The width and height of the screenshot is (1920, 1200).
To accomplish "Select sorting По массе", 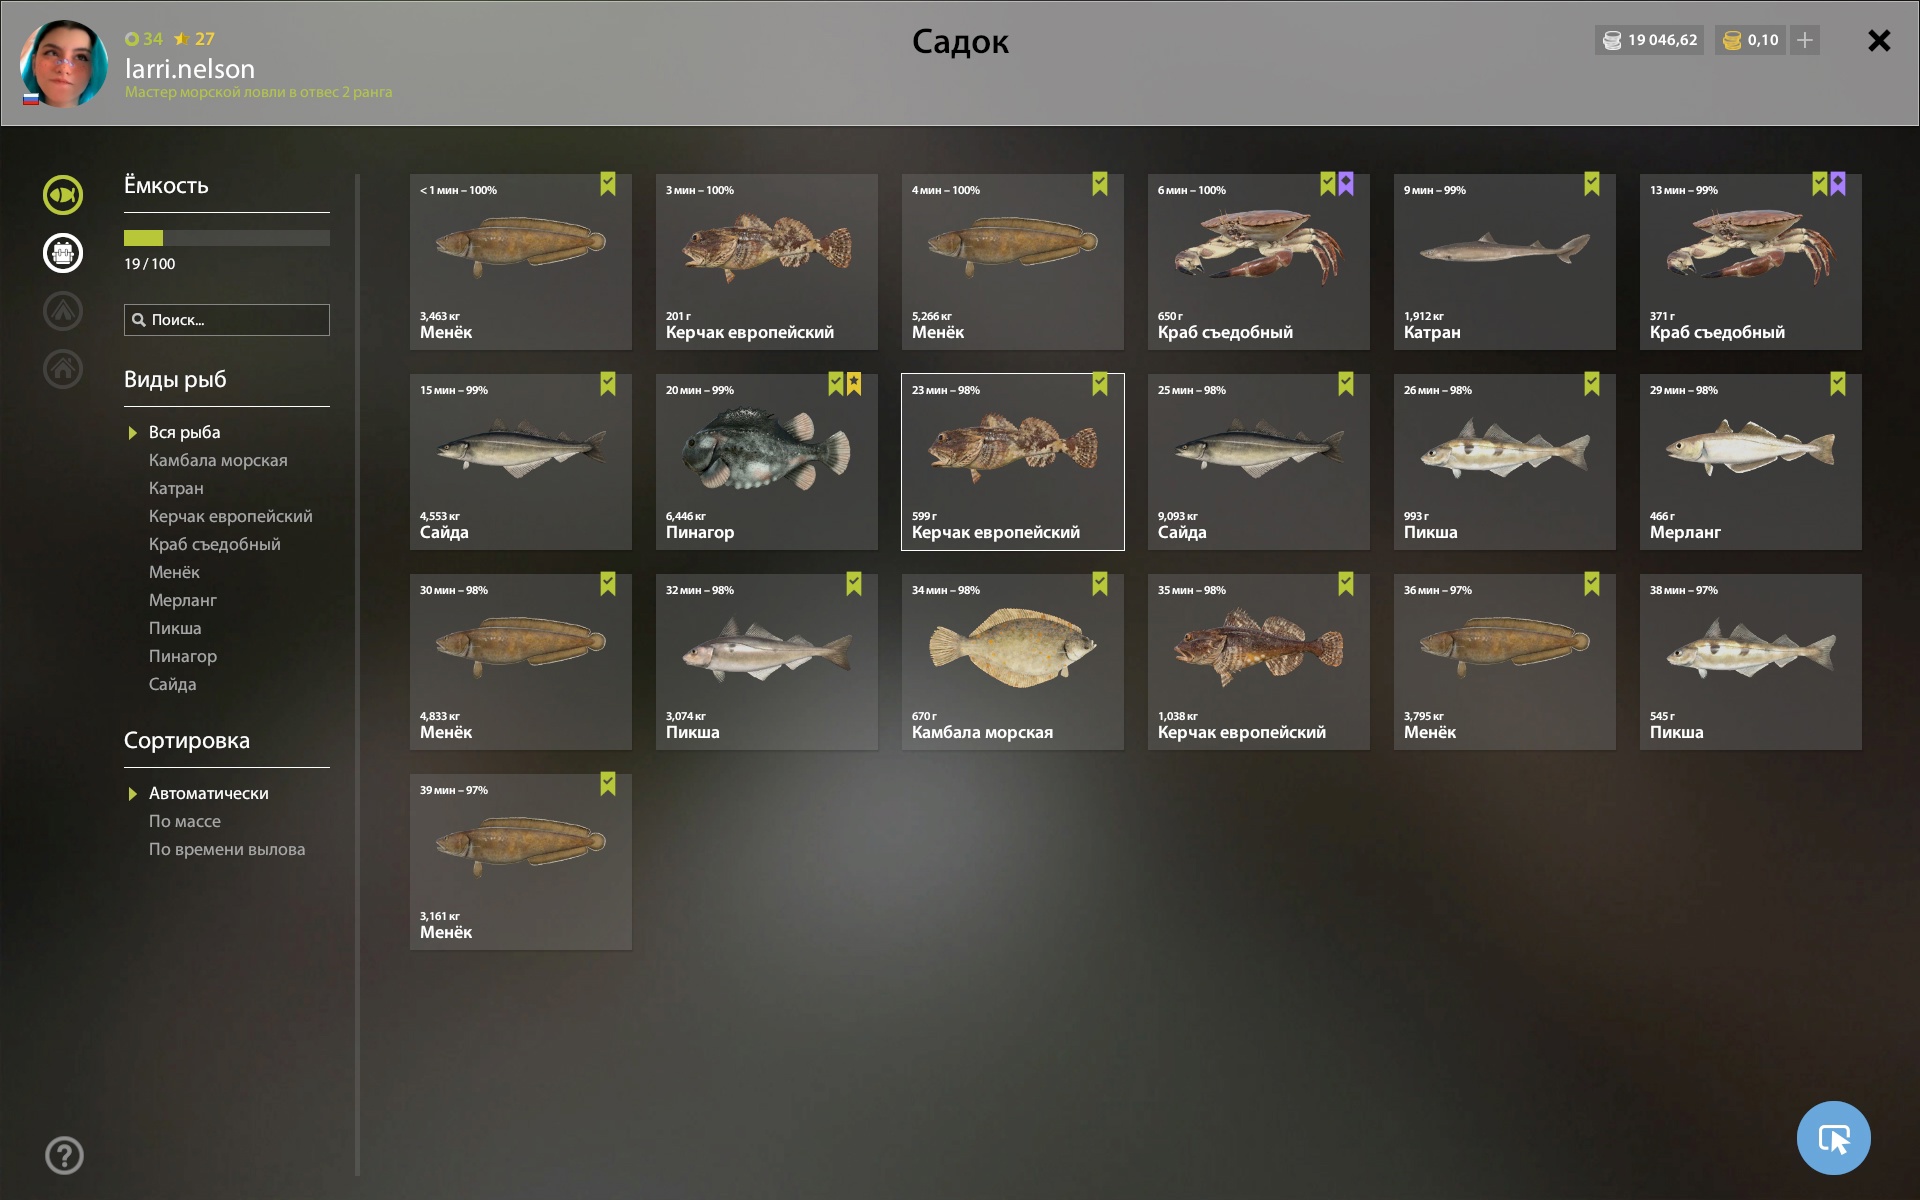I will pyautogui.click(x=185, y=821).
